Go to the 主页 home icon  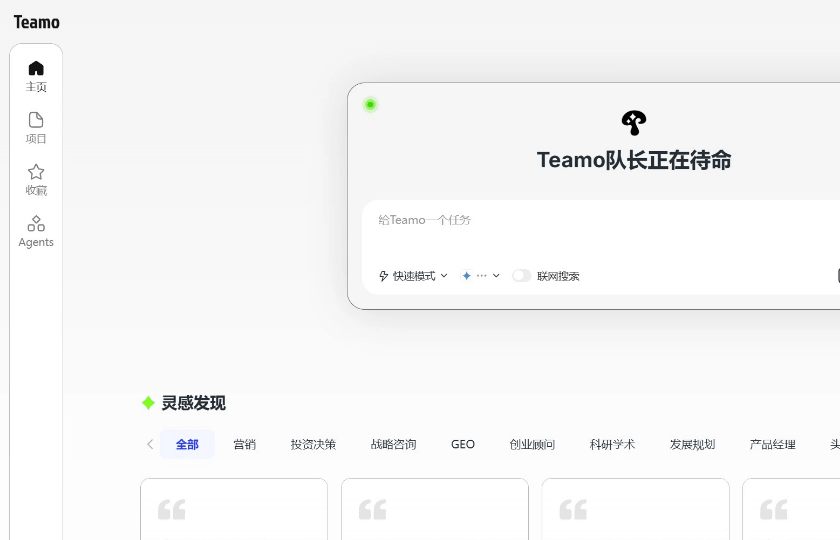click(36, 69)
